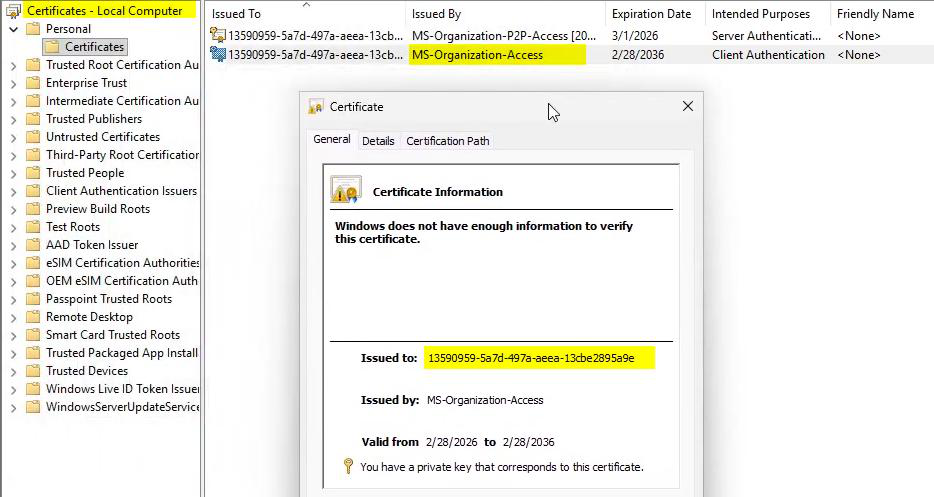
Task: Click the Certificates - Local Computer root icon
Action: click(13, 11)
